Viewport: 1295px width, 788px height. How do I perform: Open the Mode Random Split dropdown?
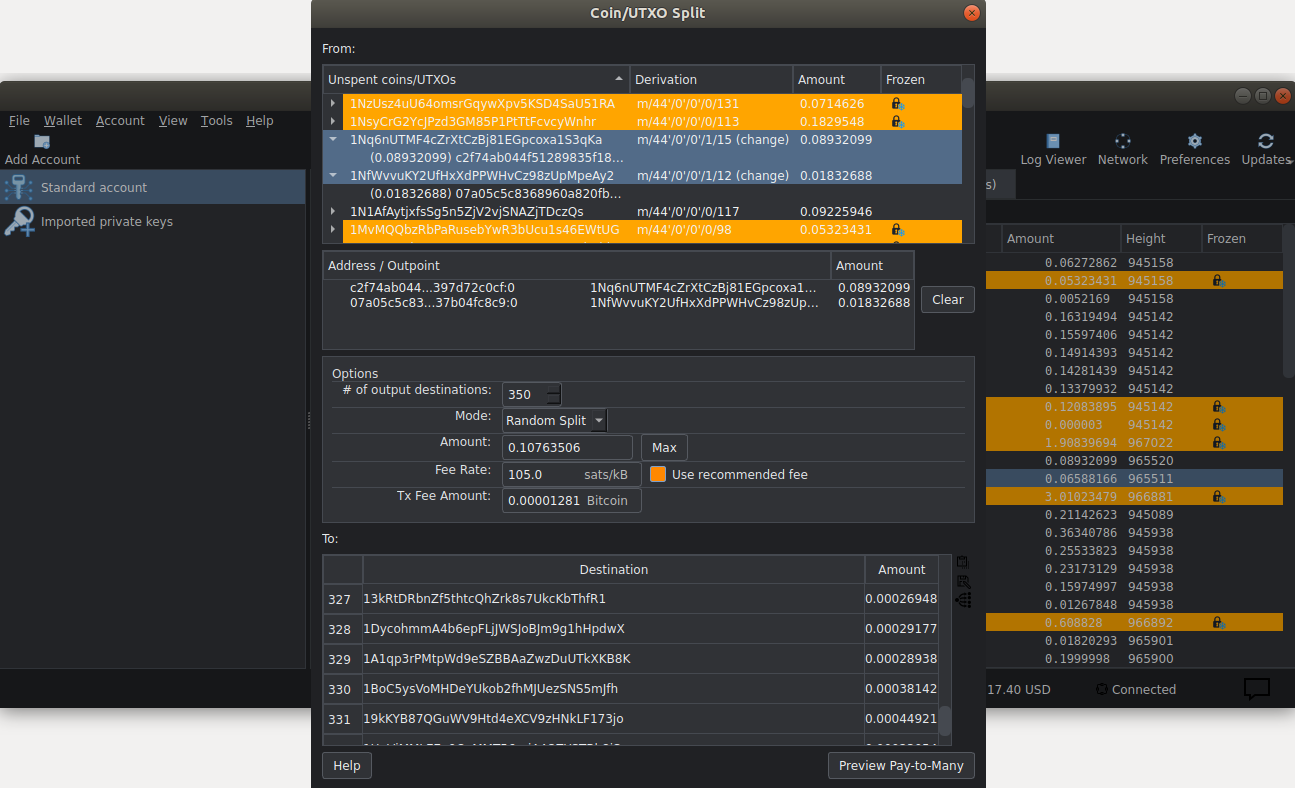click(x=554, y=420)
